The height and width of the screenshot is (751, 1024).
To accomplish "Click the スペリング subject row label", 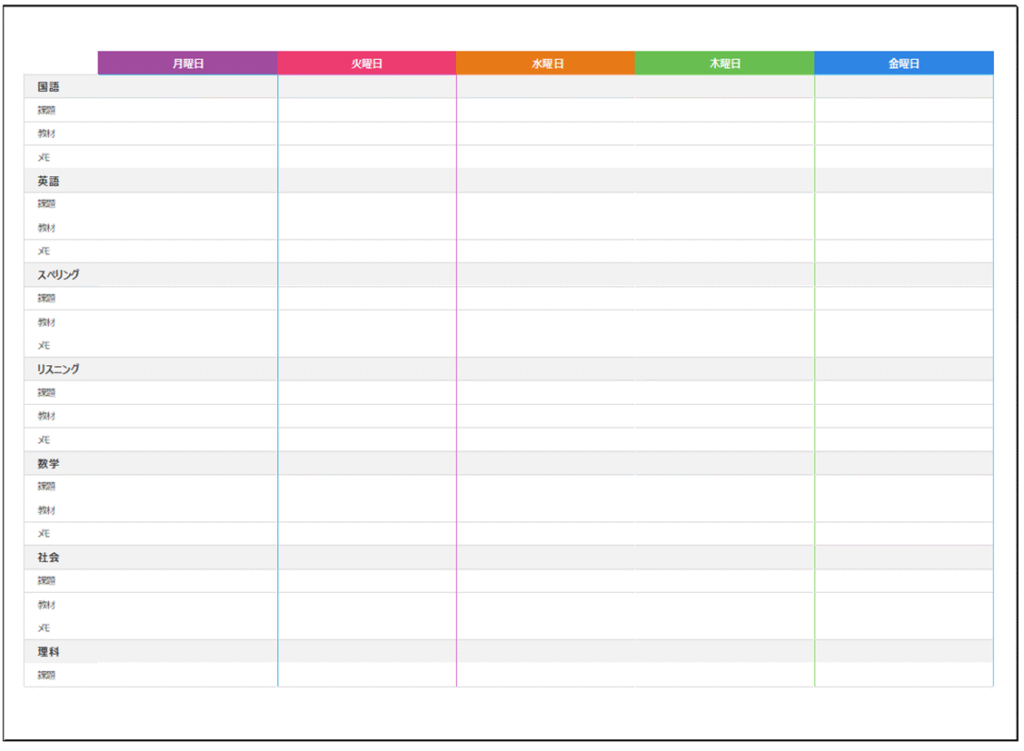I will tap(58, 275).
